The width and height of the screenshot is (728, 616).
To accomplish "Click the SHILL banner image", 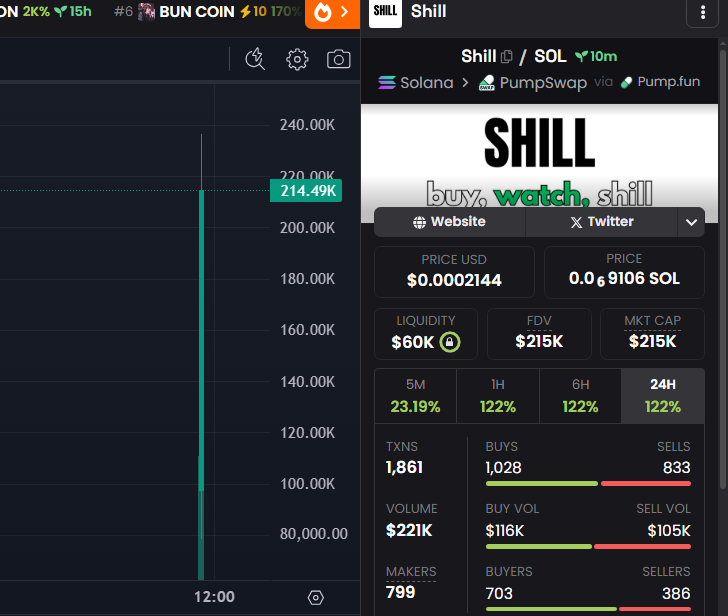I will (x=540, y=156).
